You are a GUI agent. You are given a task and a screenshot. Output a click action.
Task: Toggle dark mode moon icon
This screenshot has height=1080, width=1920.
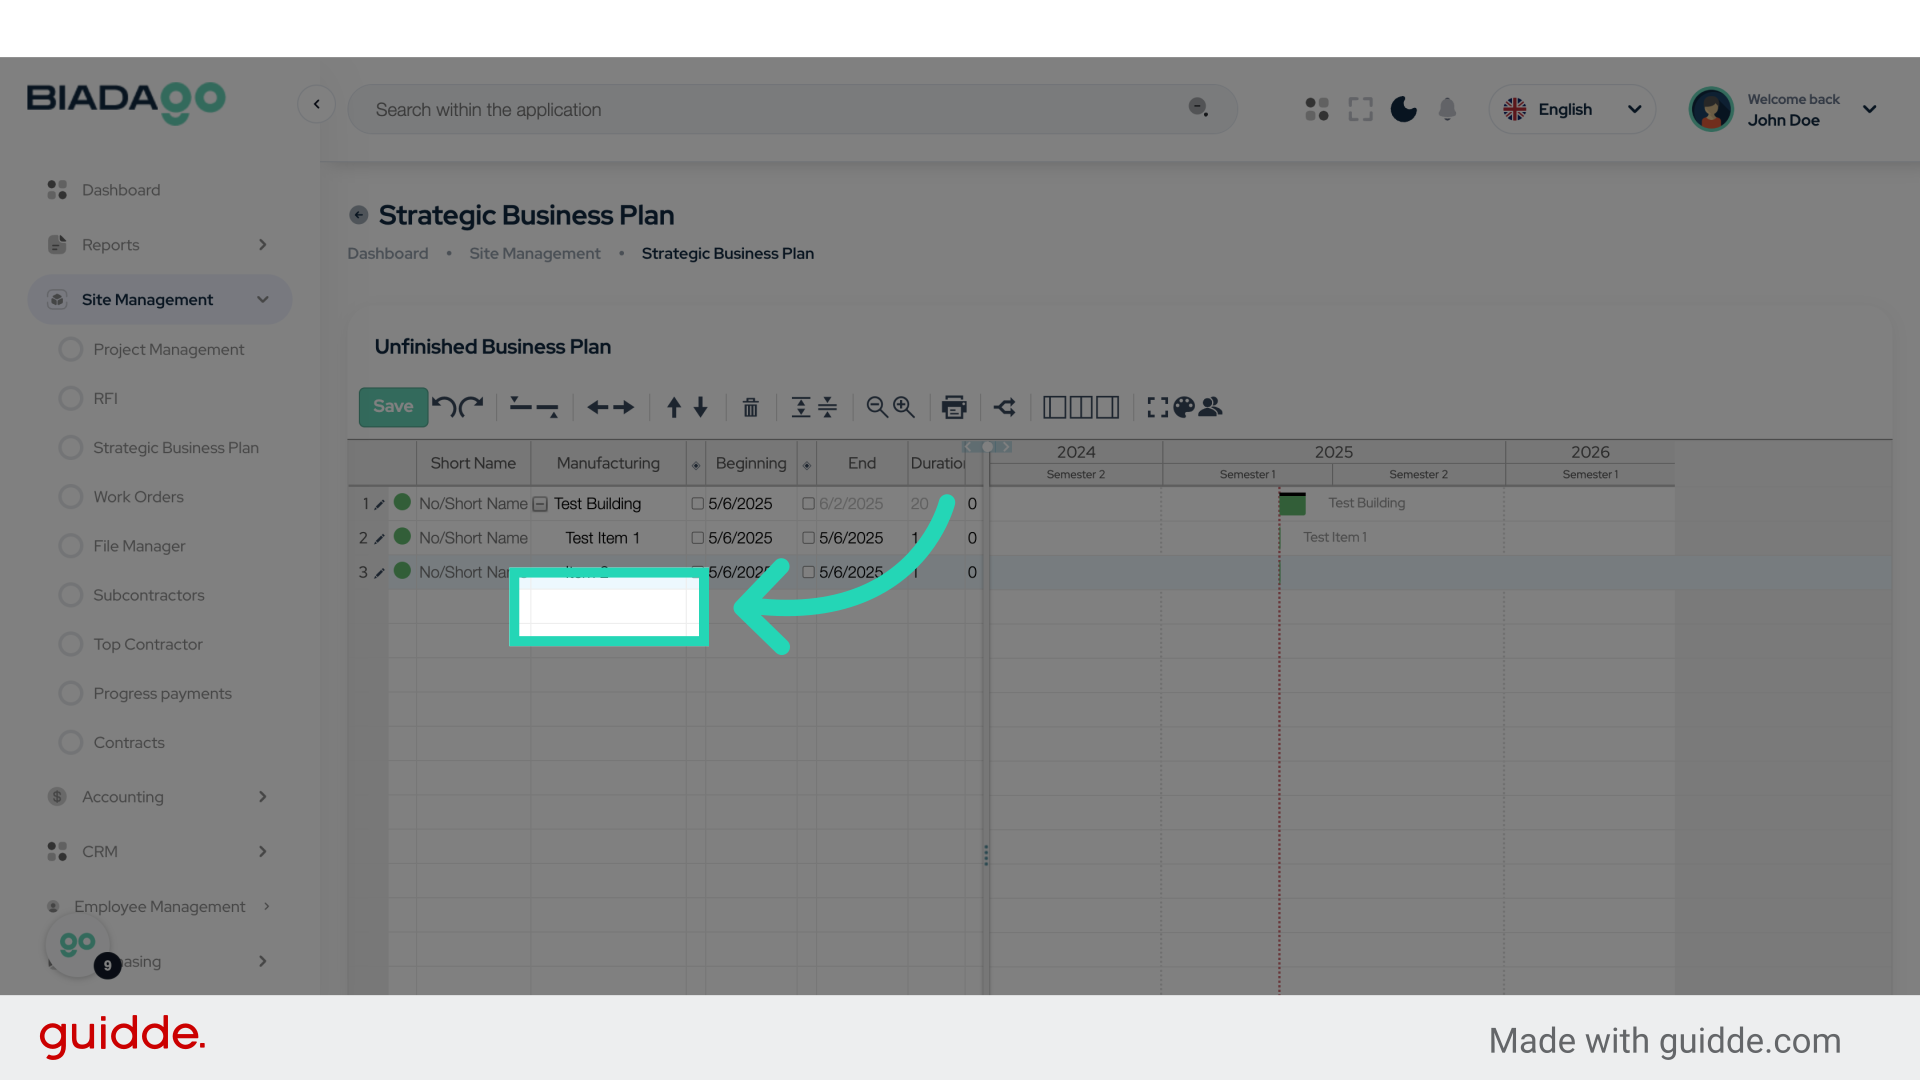click(x=1403, y=109)
